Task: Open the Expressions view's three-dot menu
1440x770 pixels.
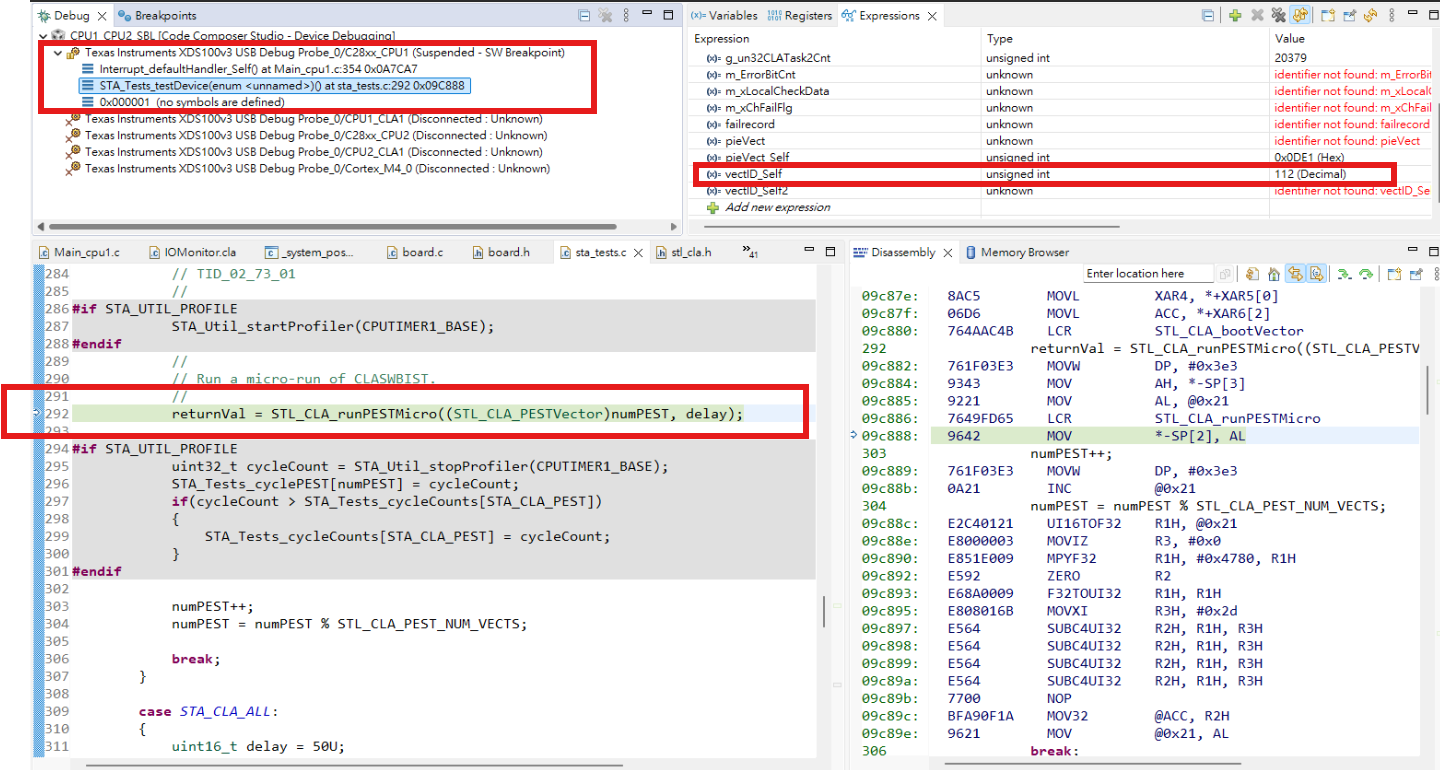Action: [x=1392, y=16]
